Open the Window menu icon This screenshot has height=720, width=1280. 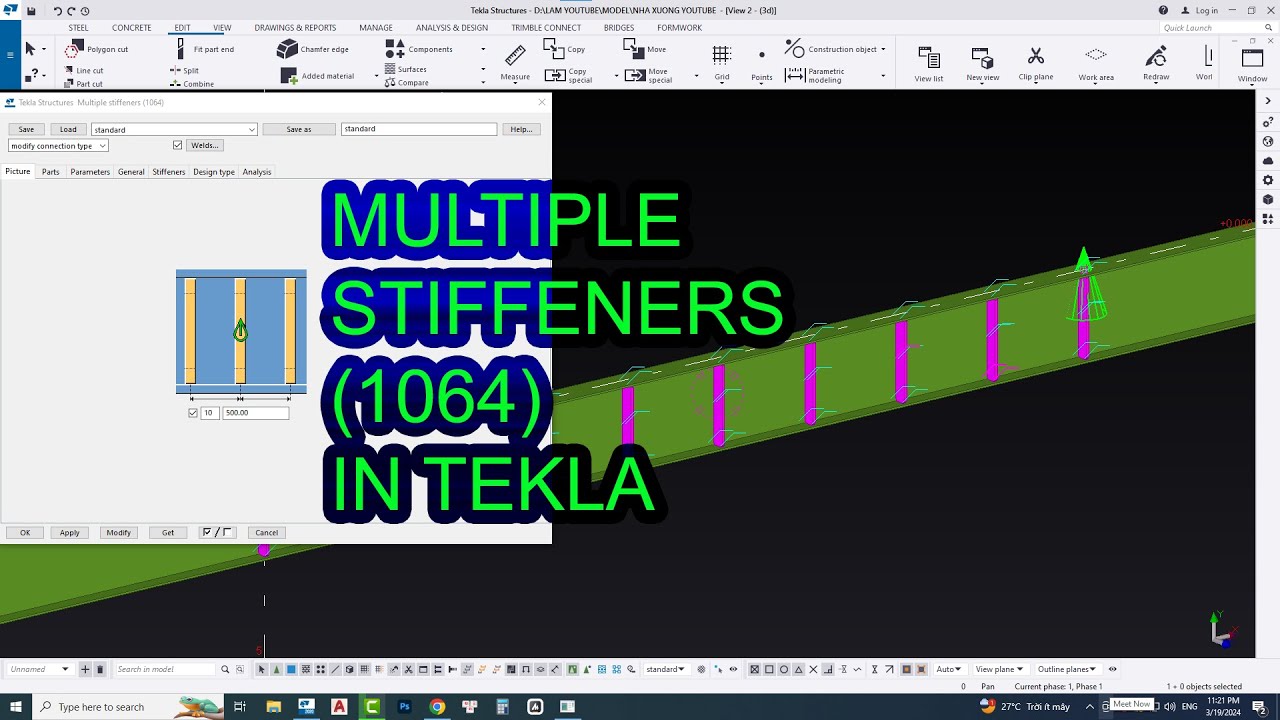pos(1252,64)
